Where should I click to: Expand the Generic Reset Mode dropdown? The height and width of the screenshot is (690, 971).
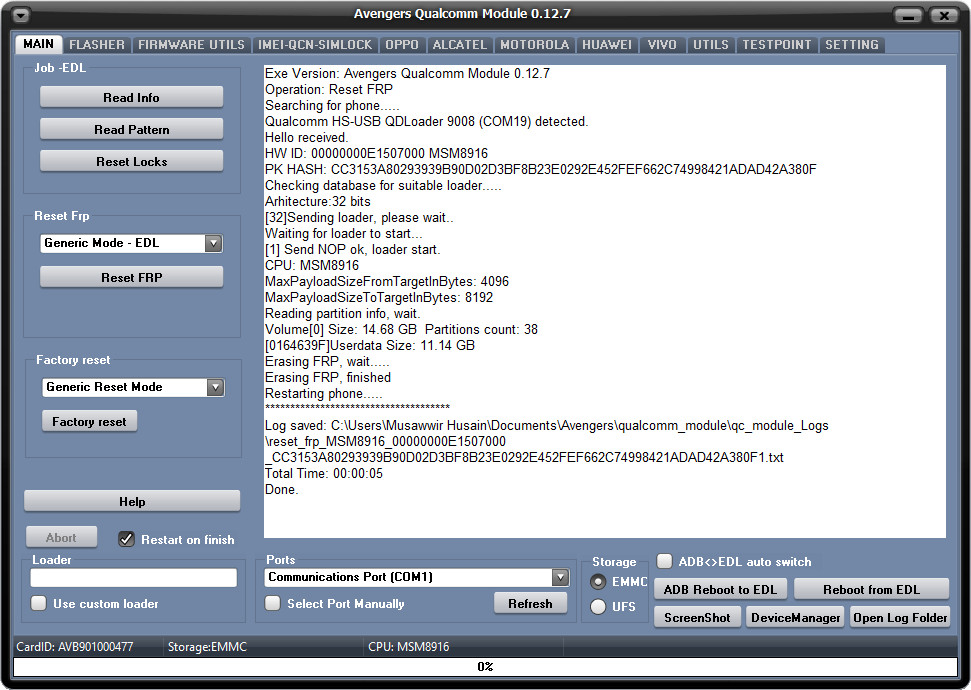215,387
